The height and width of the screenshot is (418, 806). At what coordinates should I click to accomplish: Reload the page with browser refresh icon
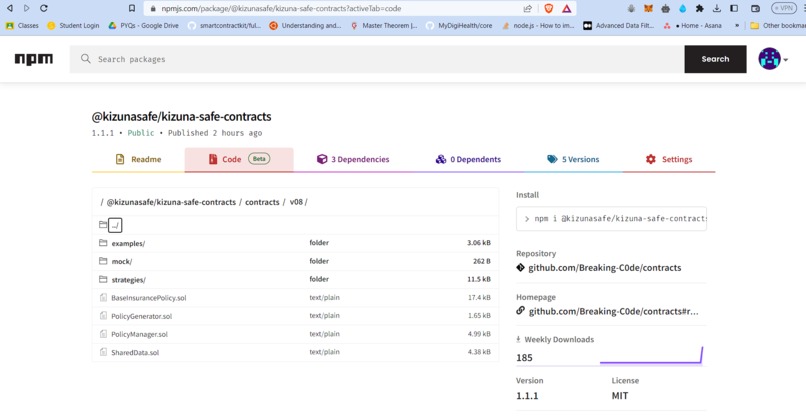(x=44, y=8)
